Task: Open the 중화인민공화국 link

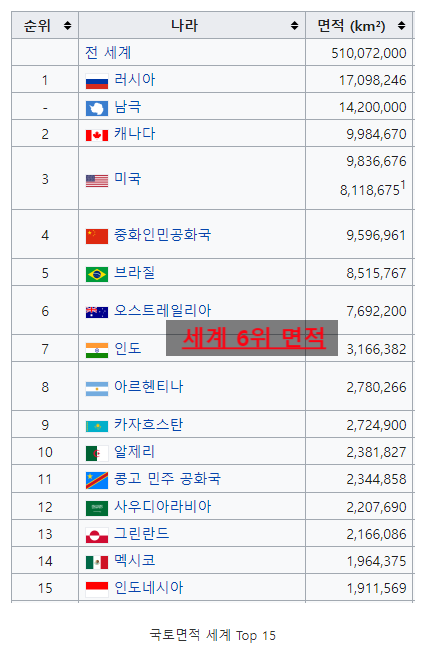Action: [163, 235]
